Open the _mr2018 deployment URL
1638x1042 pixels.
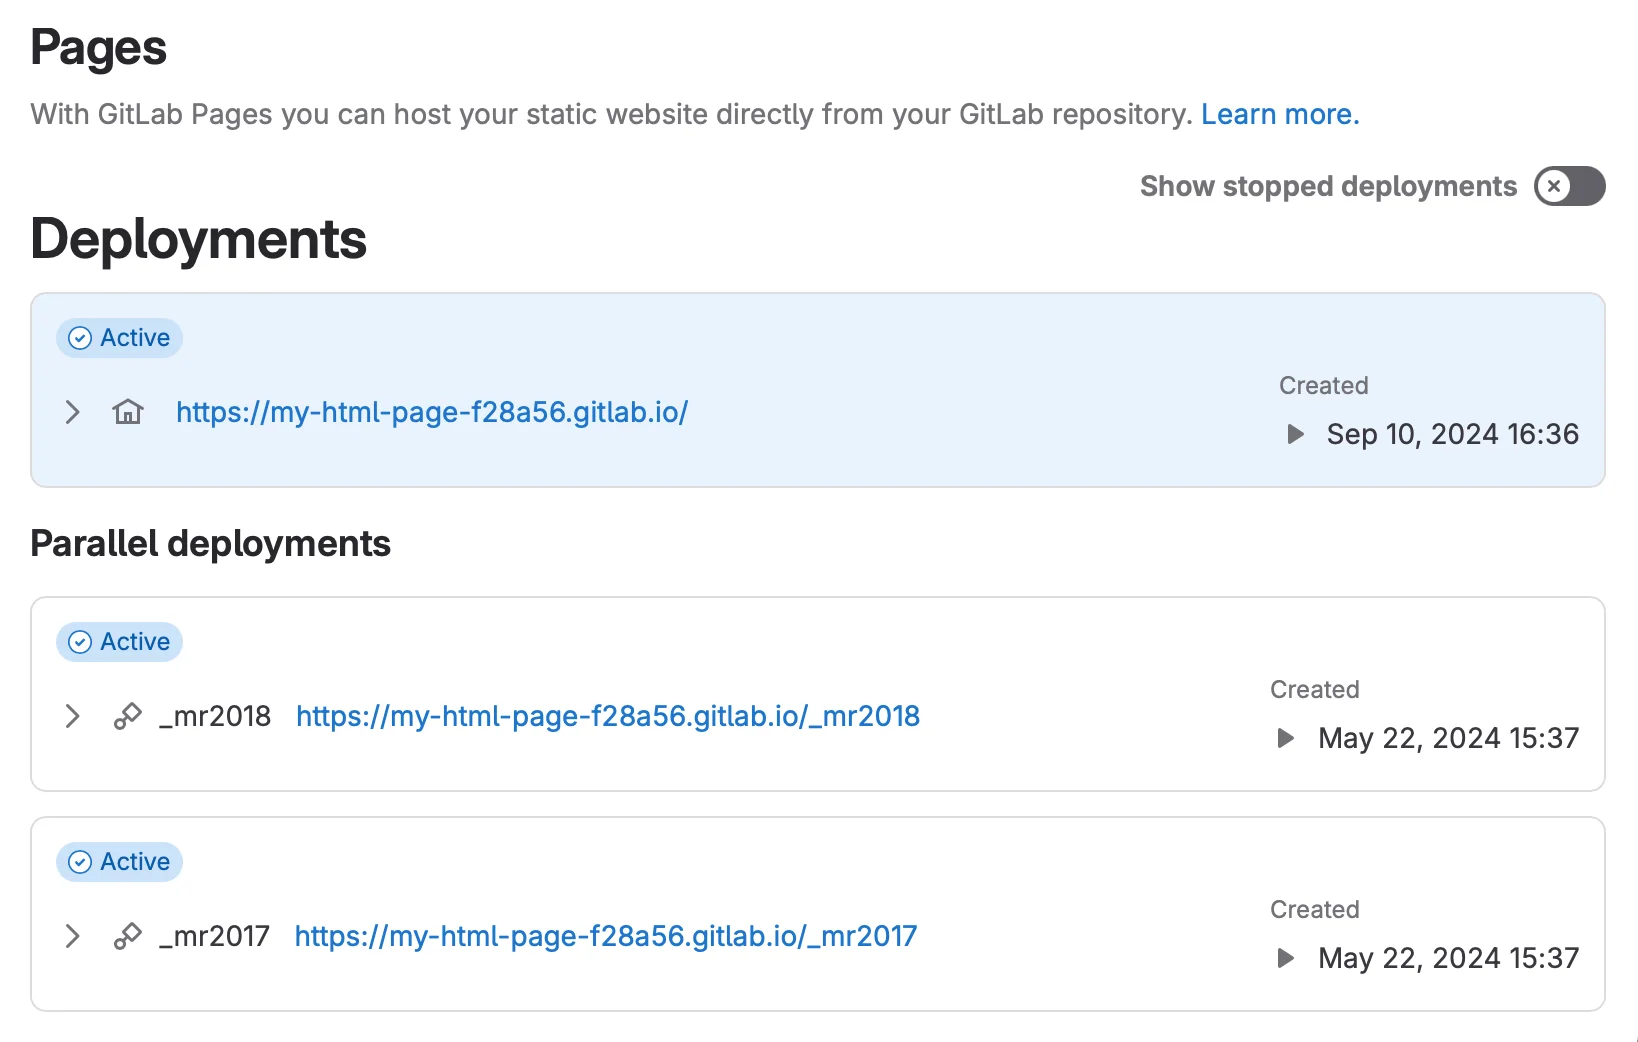pos(607,716)
